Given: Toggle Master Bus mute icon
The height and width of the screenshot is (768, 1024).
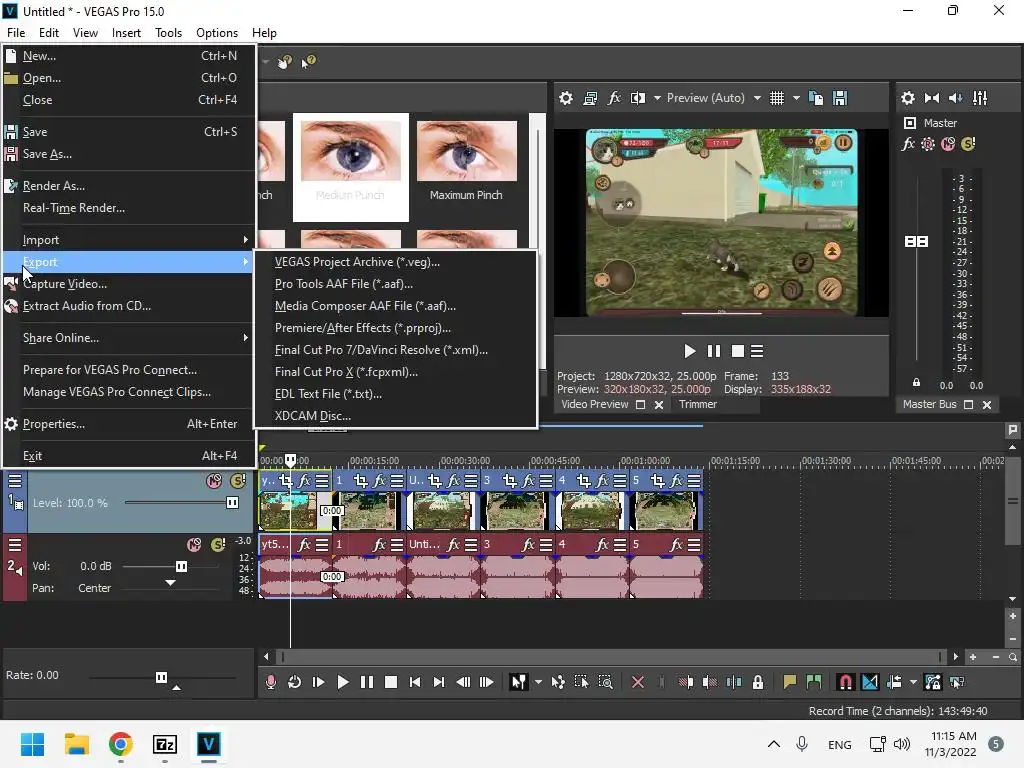Looking at the screenshot, I should 948,144.
